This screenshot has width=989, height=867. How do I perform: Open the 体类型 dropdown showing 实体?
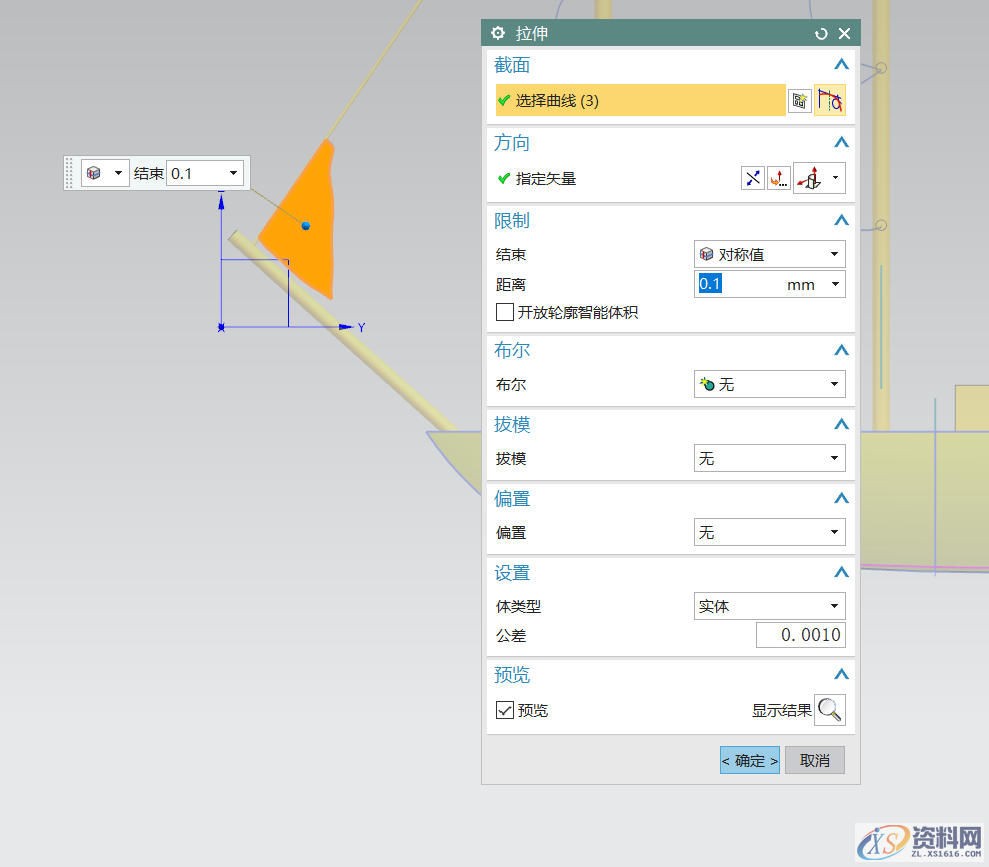coord(833,606)
